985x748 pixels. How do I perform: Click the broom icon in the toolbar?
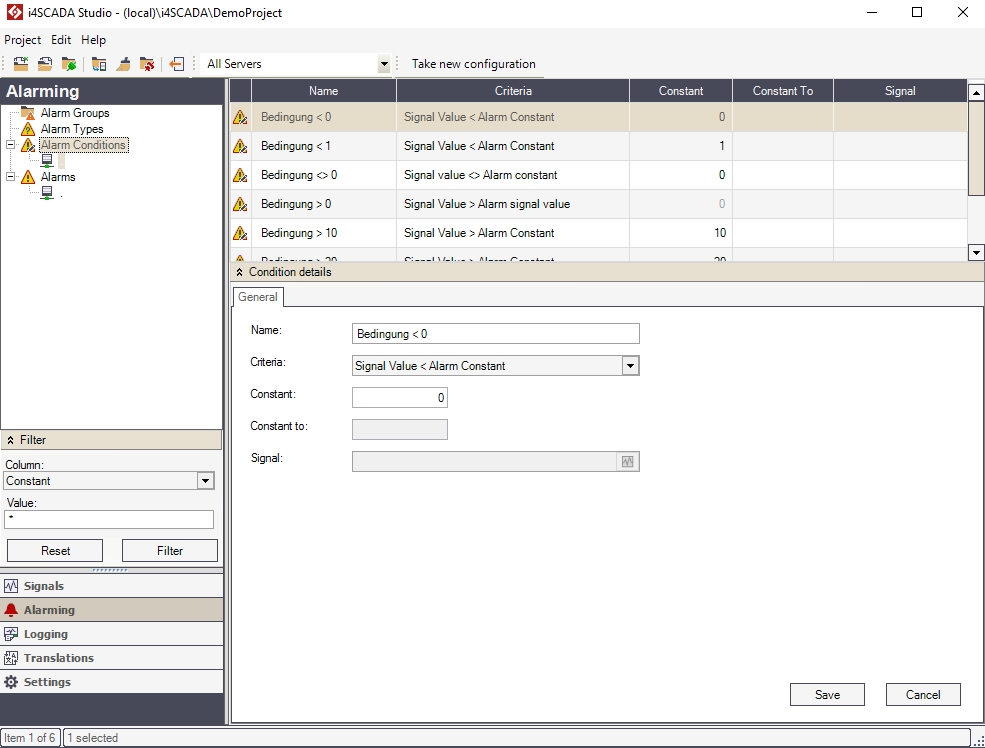click(123, 64)
